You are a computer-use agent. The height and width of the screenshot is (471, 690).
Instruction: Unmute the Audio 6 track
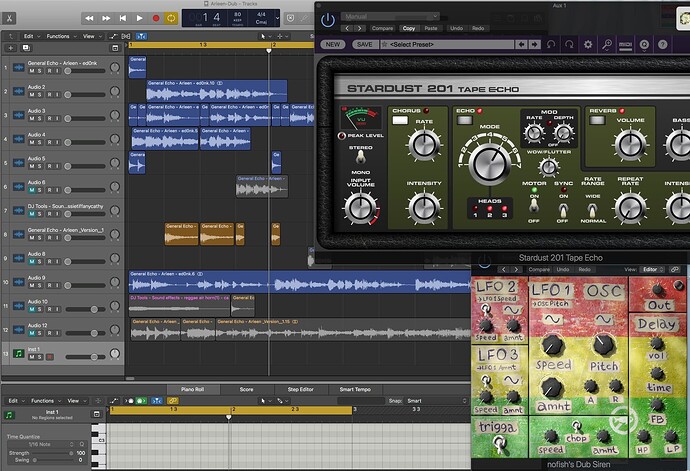point(32,190)
